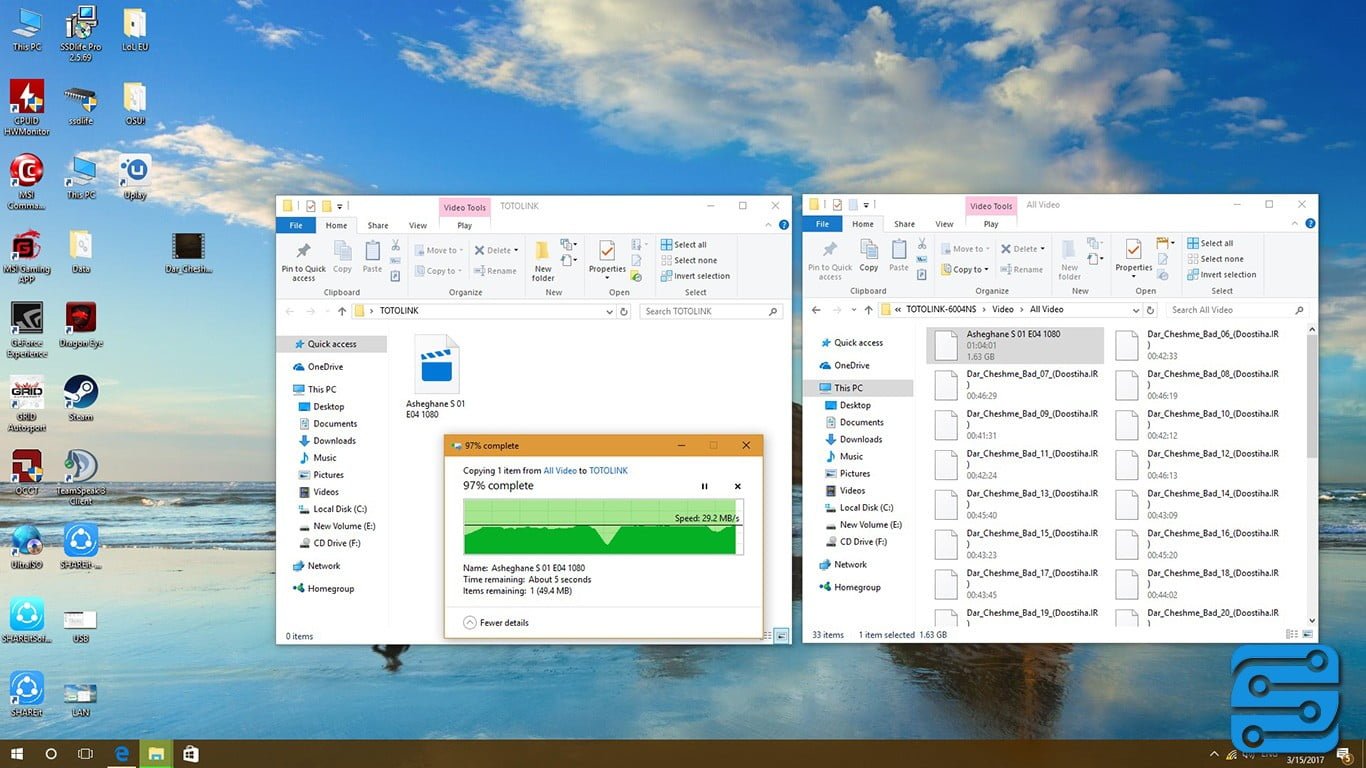Click the Search All Video input field
Image resolution: width=1366 pixels, height=768 pixels.
coord(1230,310)
